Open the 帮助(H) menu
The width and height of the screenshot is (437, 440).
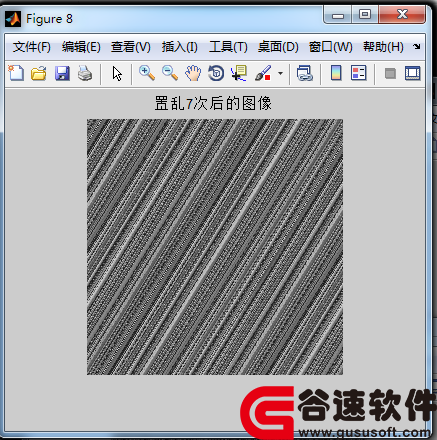click(x=383, y=47)
